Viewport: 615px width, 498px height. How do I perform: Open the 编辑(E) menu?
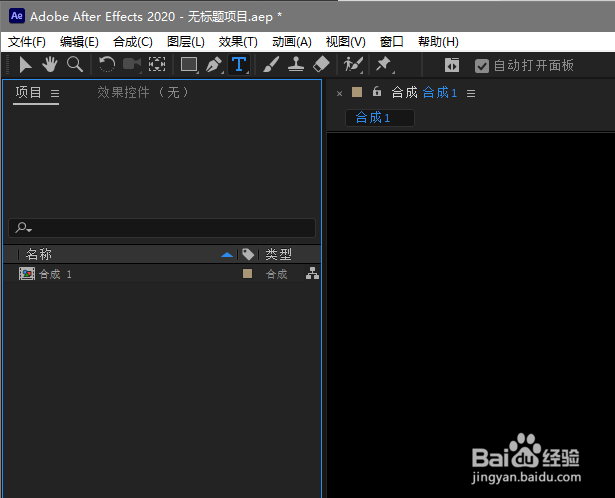(79, 42)
